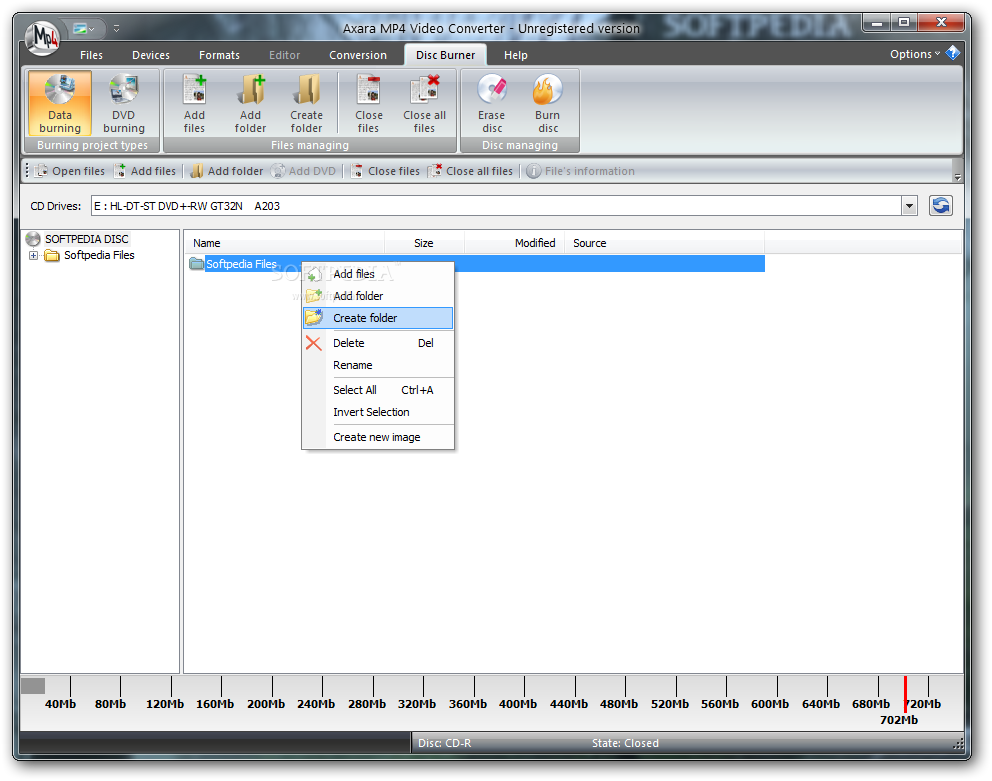
Task: Click Burn disc flame icon
Action: click(547, 103)
